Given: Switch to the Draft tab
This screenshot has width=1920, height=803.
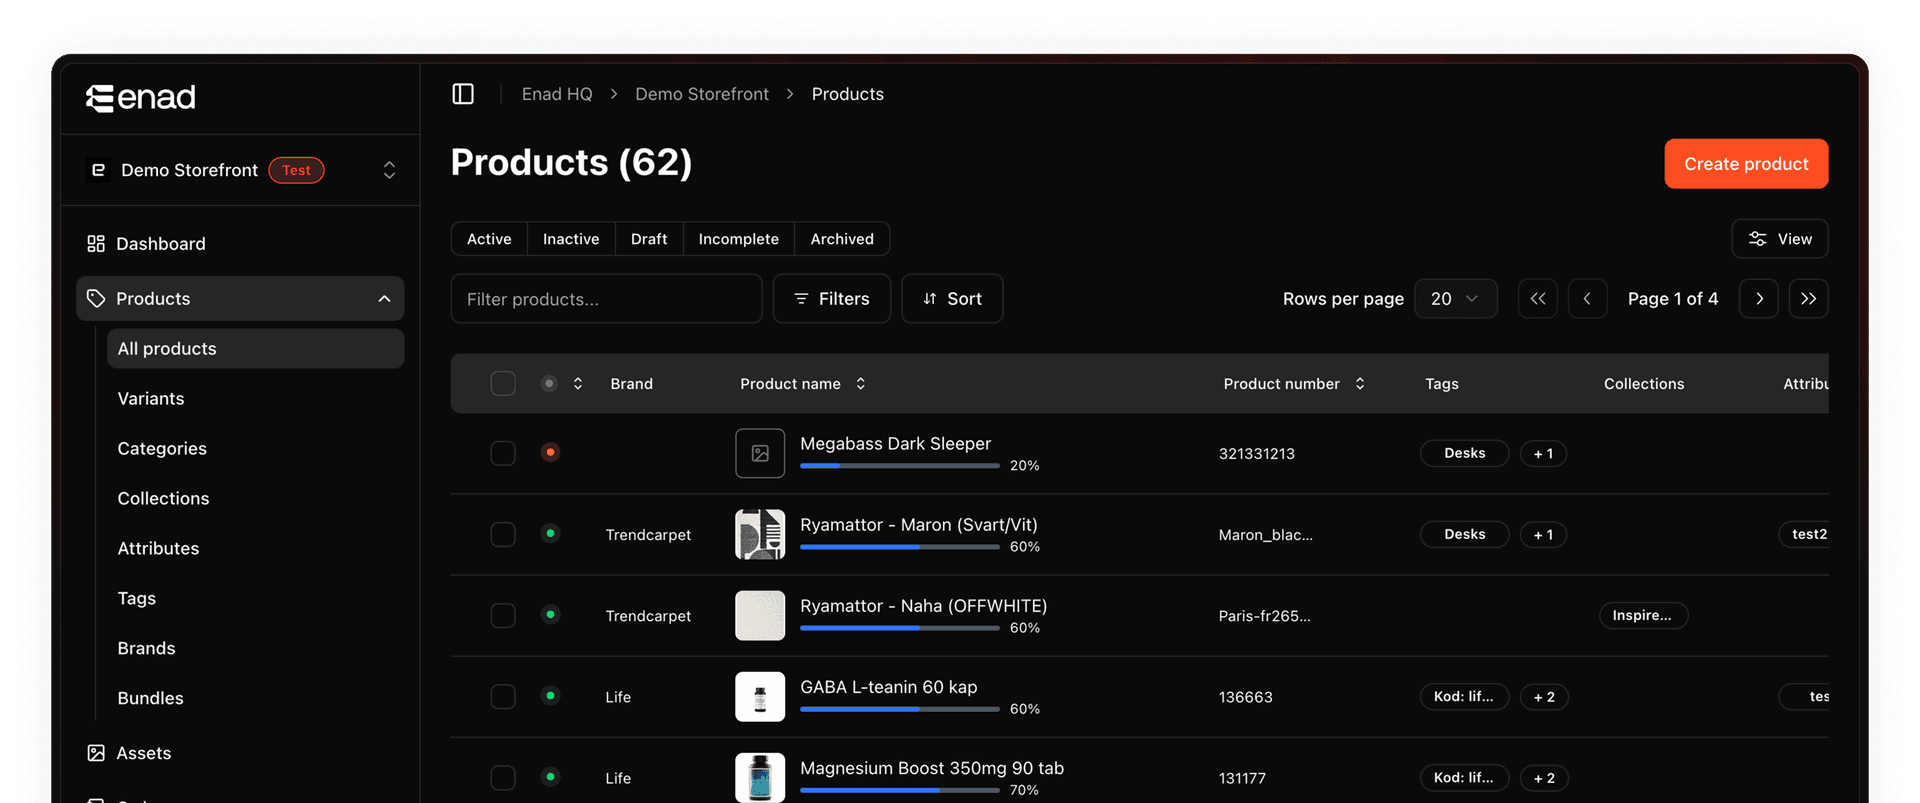Looking at the screenshot, I should tap(649, 239).
